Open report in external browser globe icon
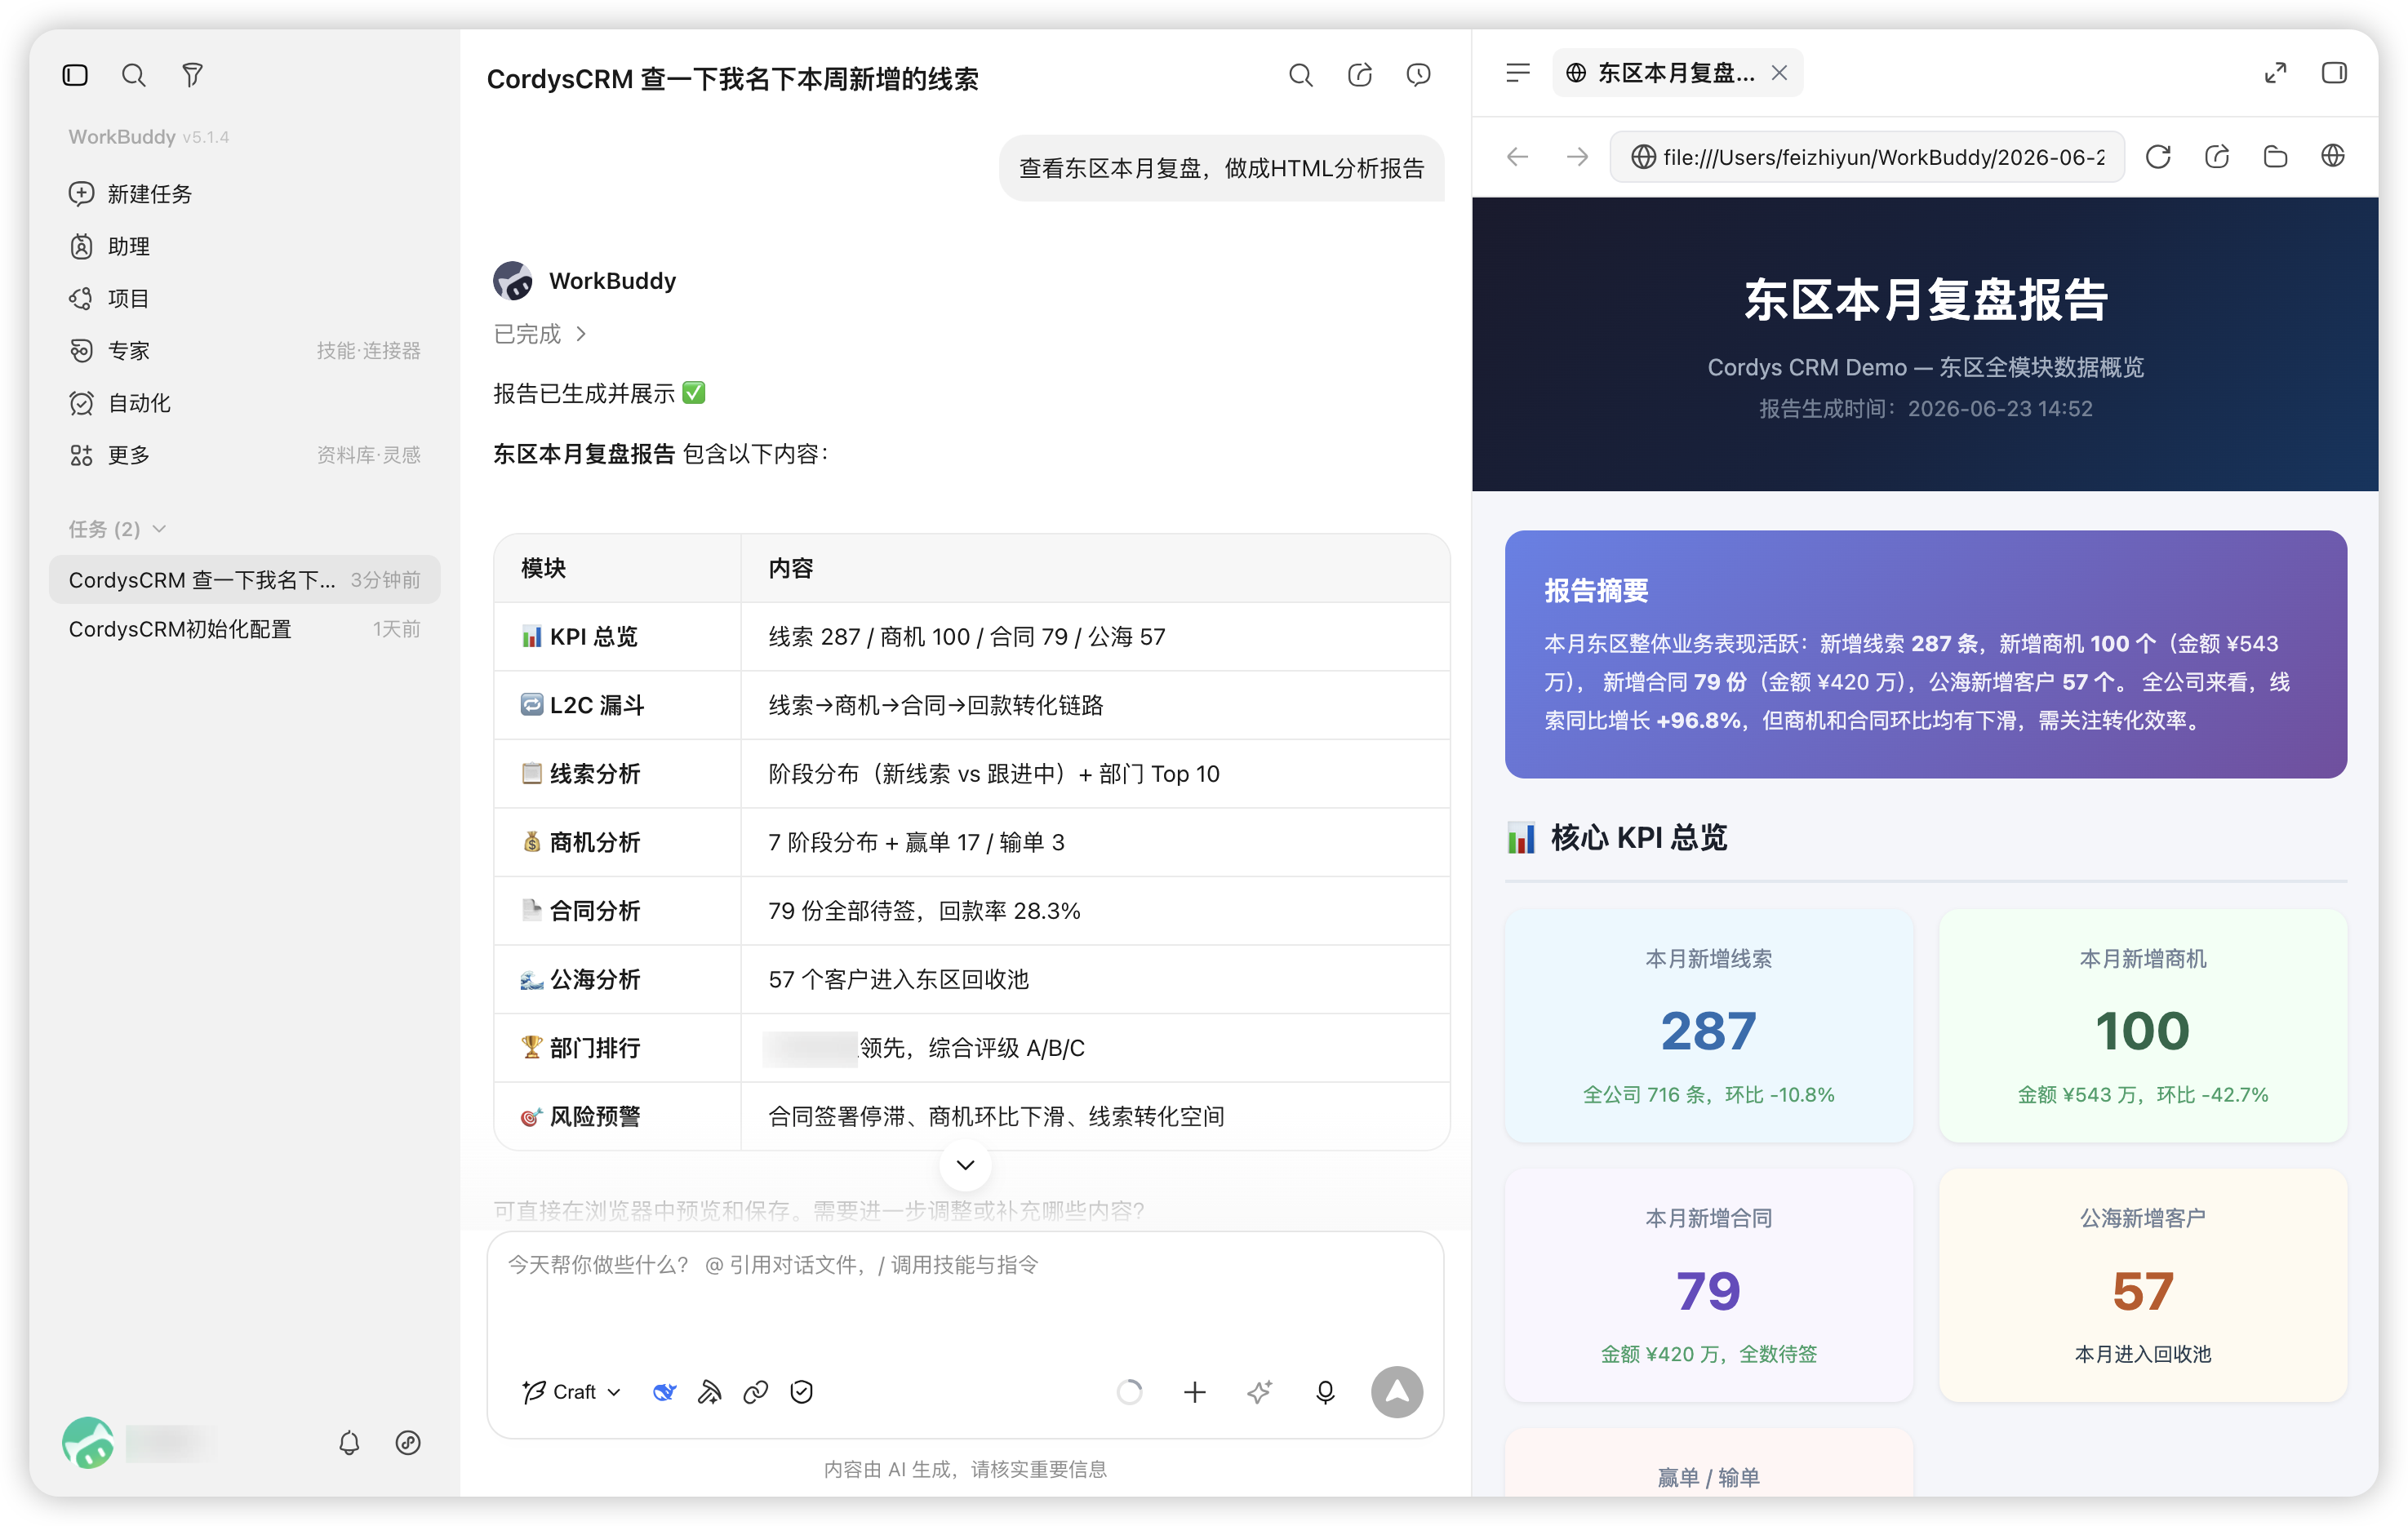This screenshot has height=1526, width=2408. point(2333,157)
